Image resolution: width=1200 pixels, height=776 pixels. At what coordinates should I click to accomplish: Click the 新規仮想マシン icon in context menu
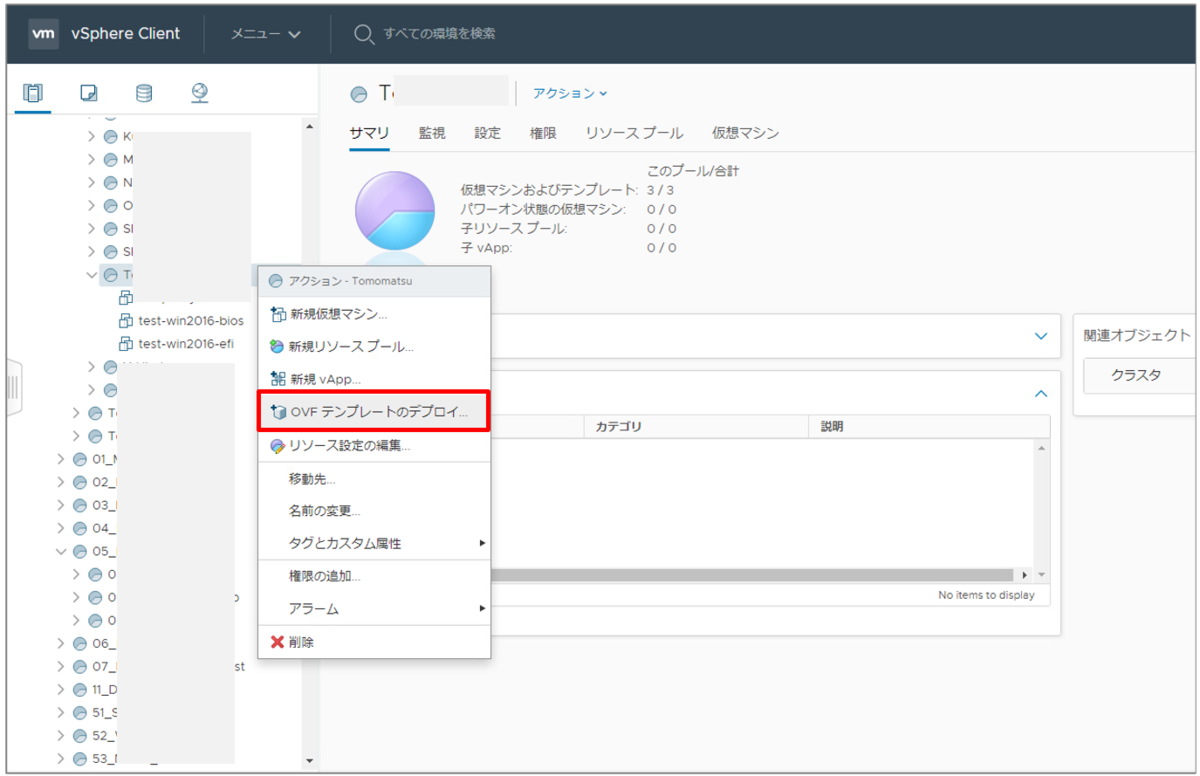pyautogui.click(x=278, y=314)
